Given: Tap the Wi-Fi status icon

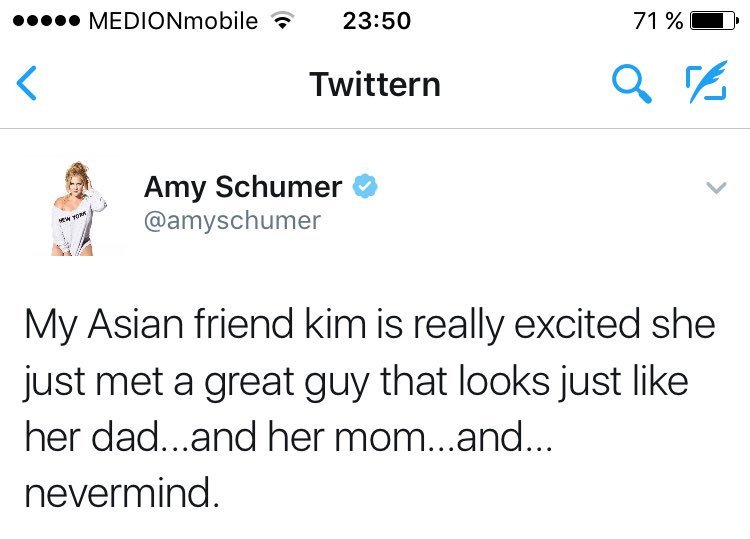Looking at the screenshot, I should pyautogui.click(x=286, y=21).
